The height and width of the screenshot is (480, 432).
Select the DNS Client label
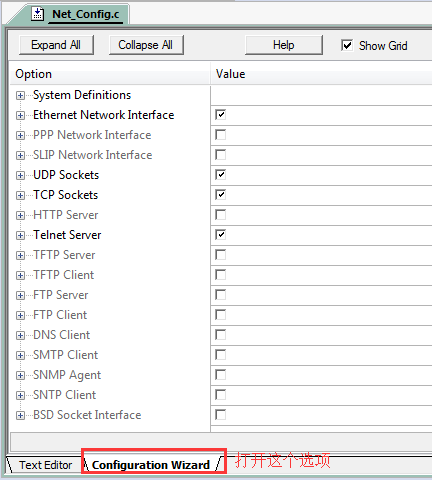point(62,335)
